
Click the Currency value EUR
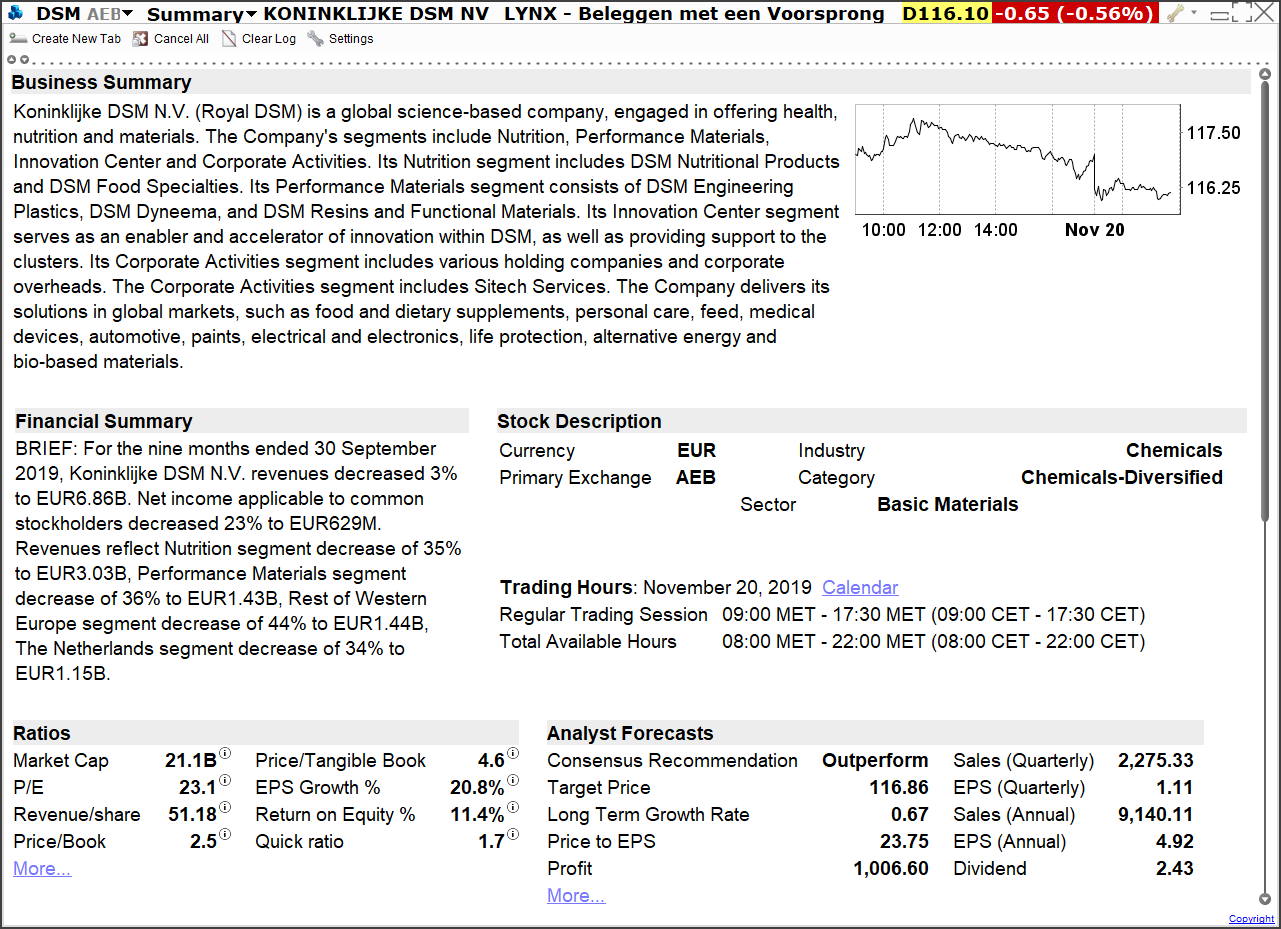click(697, 450)
